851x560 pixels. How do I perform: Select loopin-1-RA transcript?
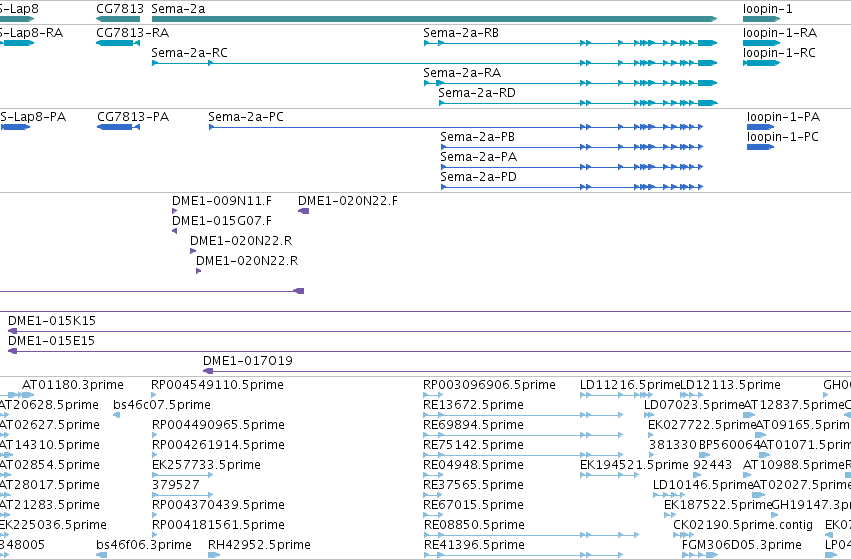(x=761, y=43)
